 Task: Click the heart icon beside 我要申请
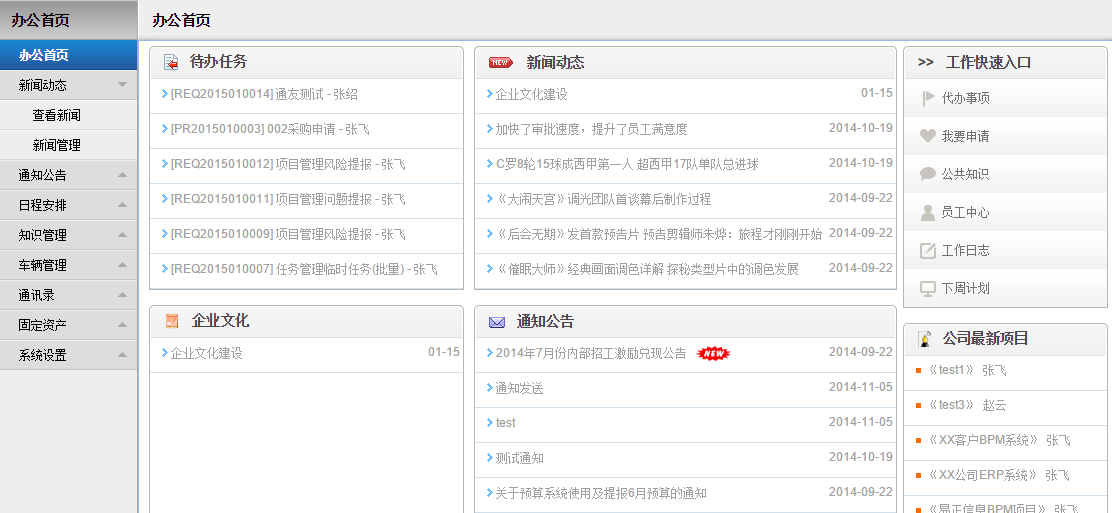pos(927,136)
